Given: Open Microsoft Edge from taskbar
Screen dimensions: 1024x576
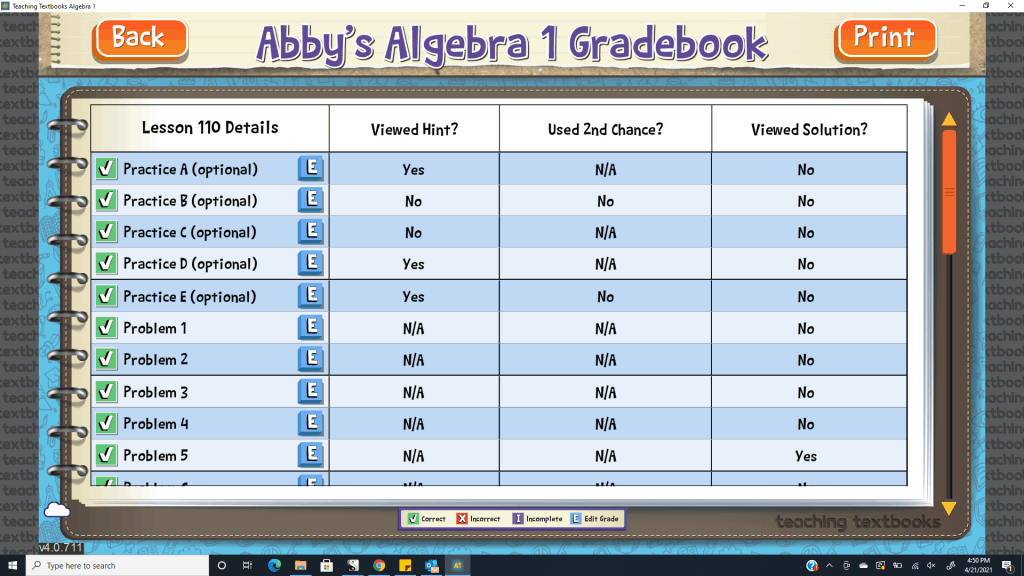Looking at the screenshot, I should (x=274, y=566).
